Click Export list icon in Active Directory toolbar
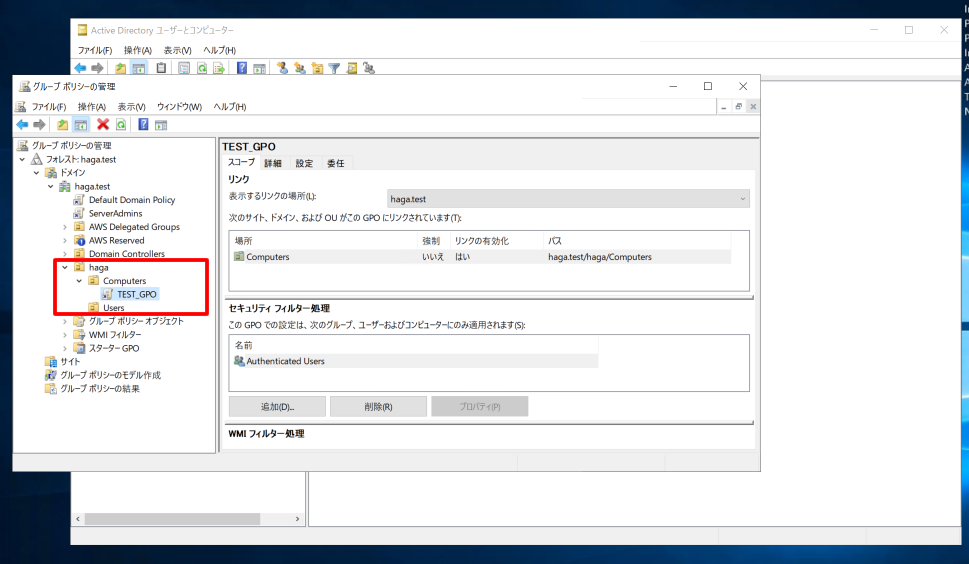This screenshot has height=564, width=969. pyautogui.click(x=219, y=68)
